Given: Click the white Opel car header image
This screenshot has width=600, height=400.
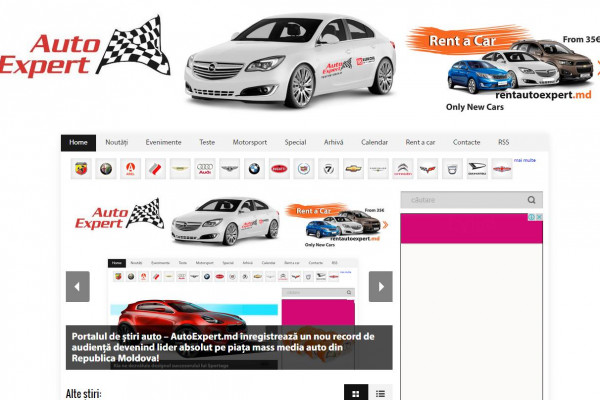Looking at the screenshot, I should point(290,61).
